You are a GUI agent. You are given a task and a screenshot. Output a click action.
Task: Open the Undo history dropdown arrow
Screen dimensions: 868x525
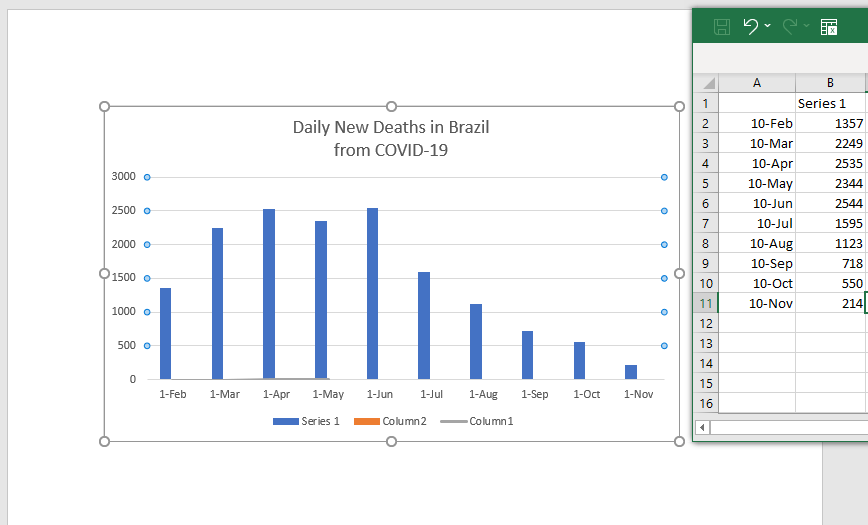(768, 26)
